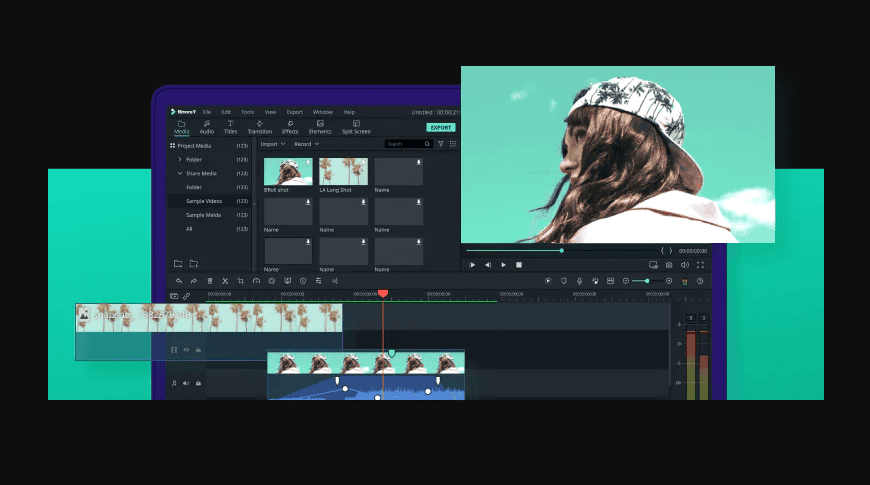Click the download icon on LA Long Shot thumbnail
This screenshot has height=485, width=870.
point(363,162)
